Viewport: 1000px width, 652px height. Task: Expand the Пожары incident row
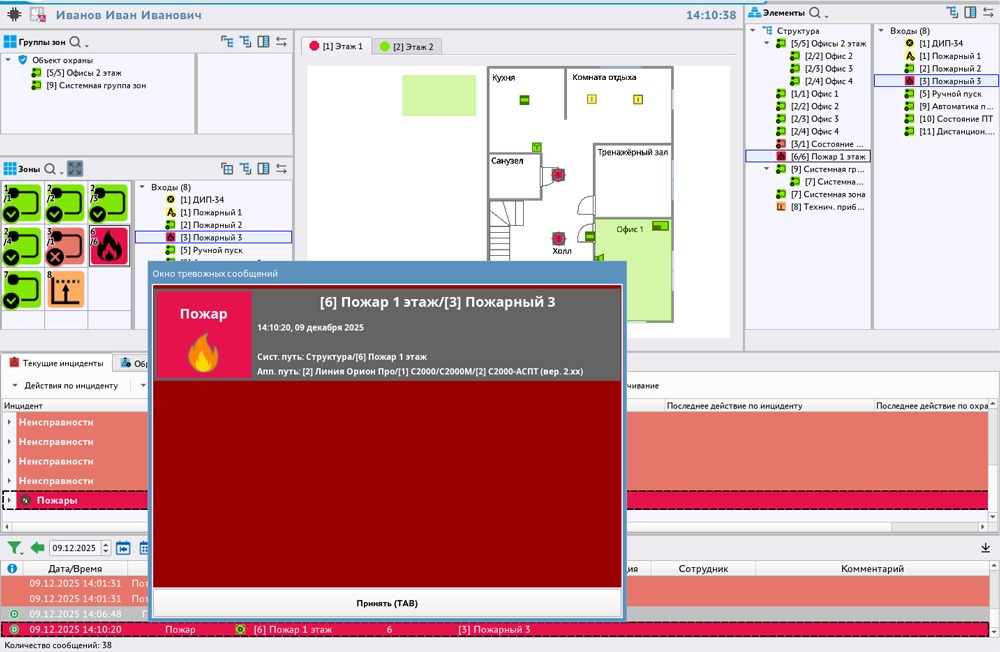(x=9, y=500)
